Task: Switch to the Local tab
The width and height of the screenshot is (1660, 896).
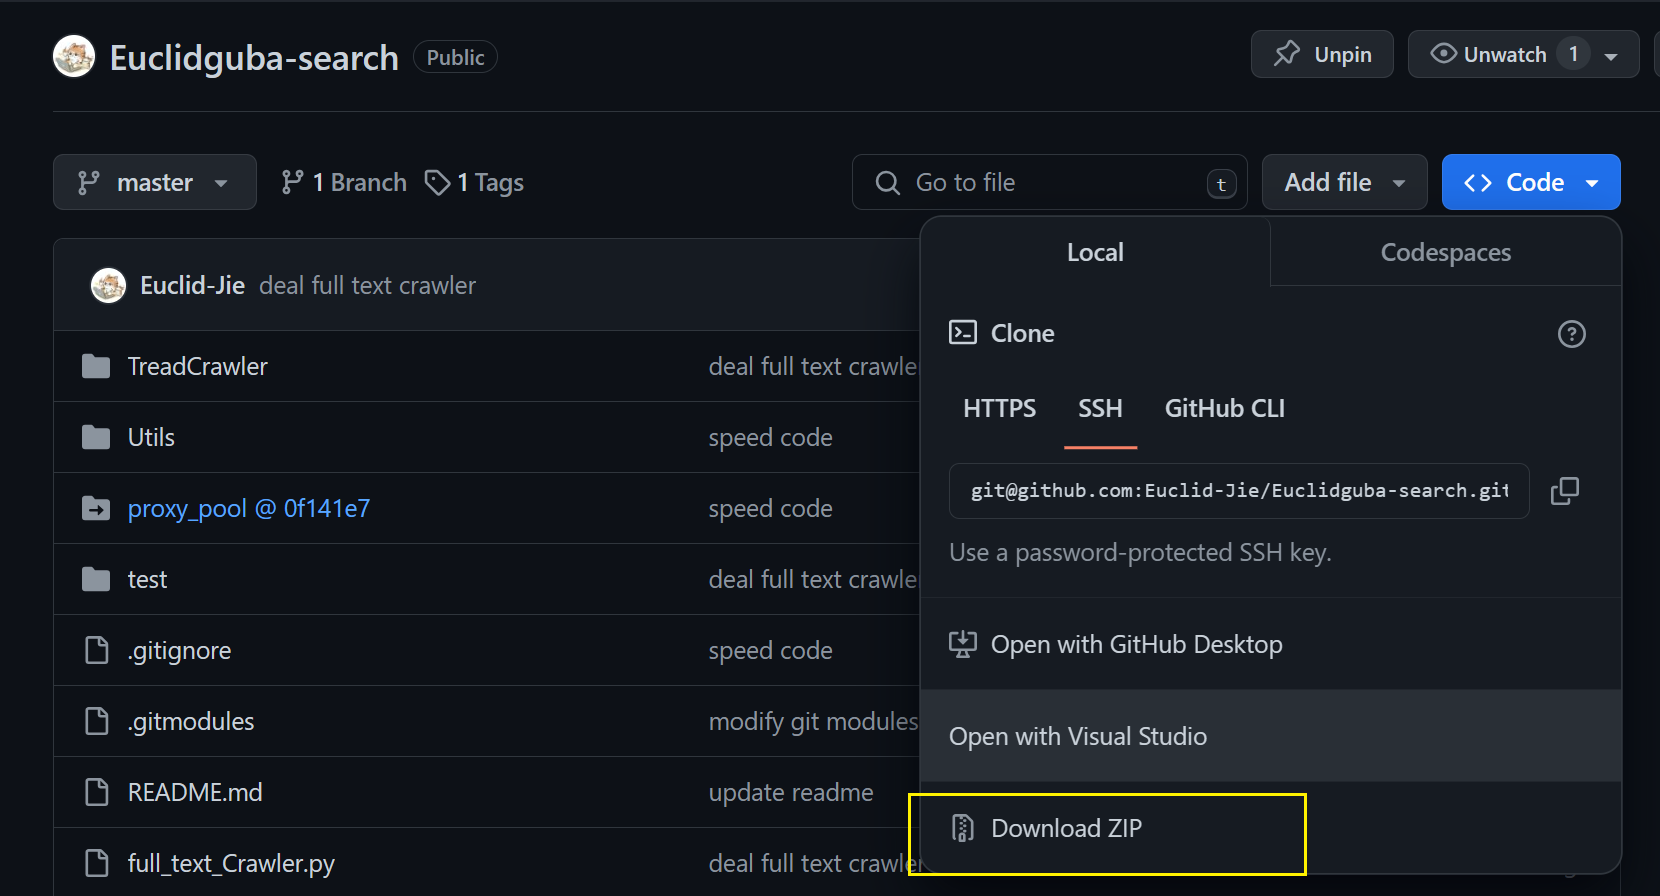Action: pos(1095,252)
